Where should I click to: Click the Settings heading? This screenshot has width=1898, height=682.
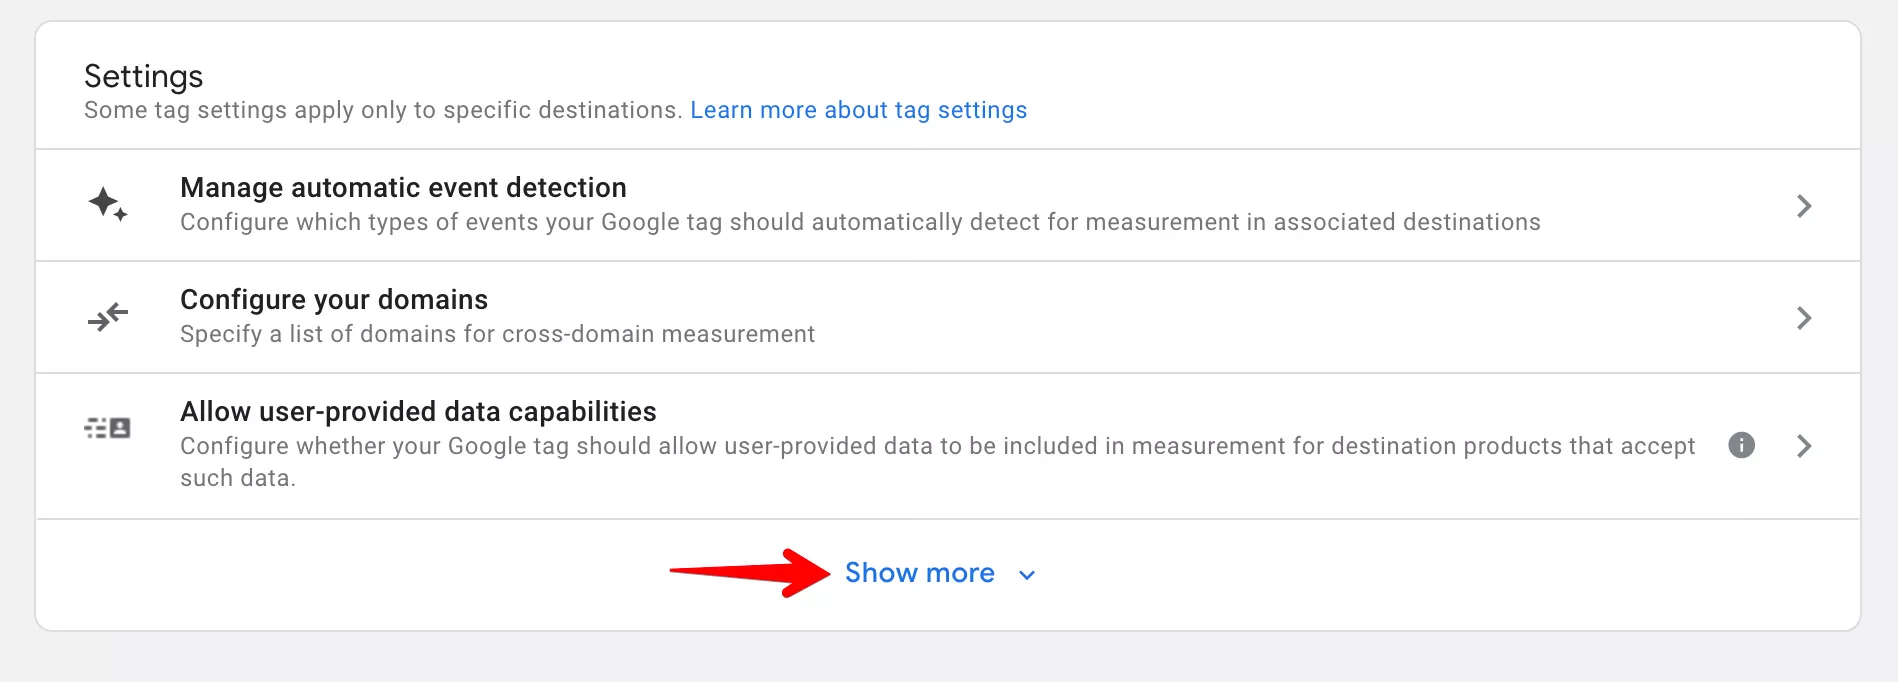(143, 77)
